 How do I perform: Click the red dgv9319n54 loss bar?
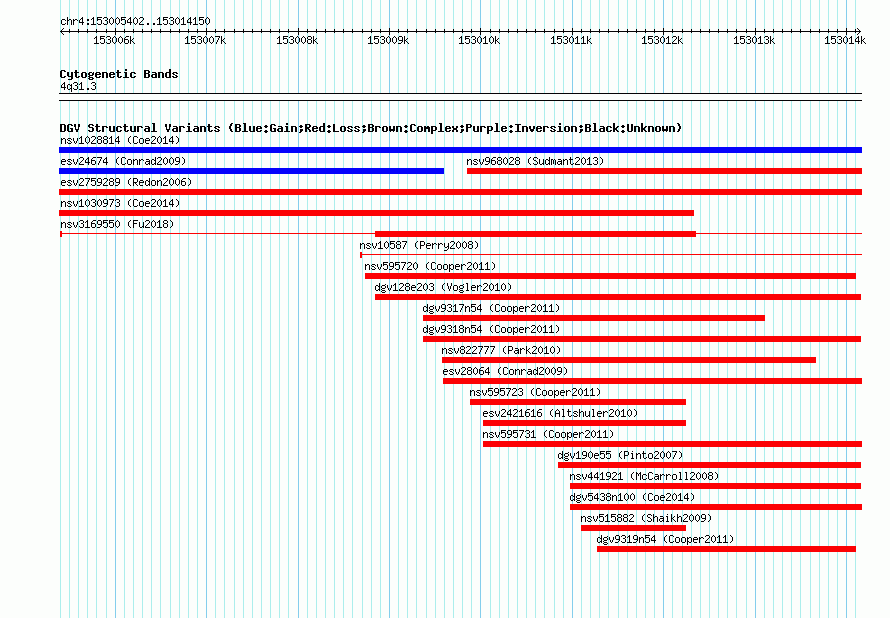pos(727,549)
